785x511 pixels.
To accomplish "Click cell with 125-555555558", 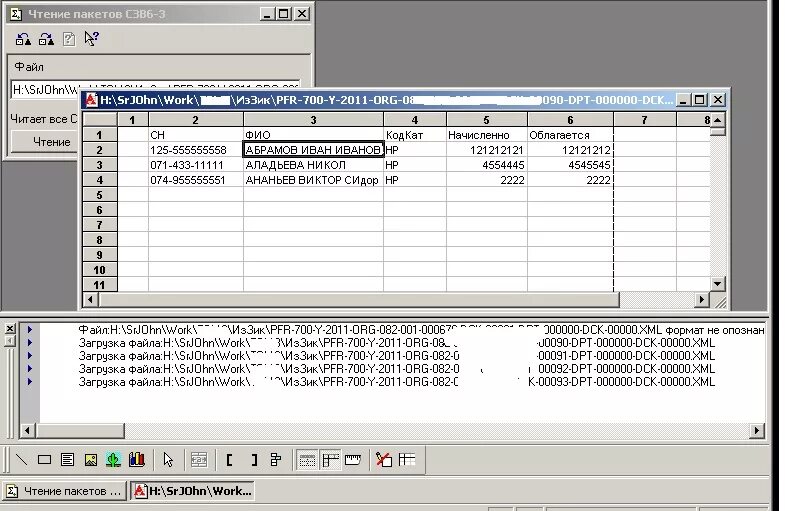I will pyautogui.click(x=196, y=150).
